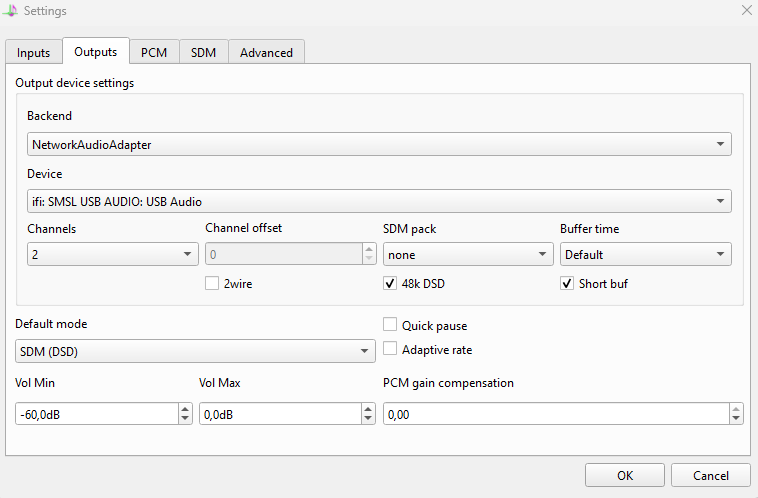Image resolution: width=758 pixels, height=498 pixels.
Task: Switch to the Inputs tab
Action: click(33, 52)
